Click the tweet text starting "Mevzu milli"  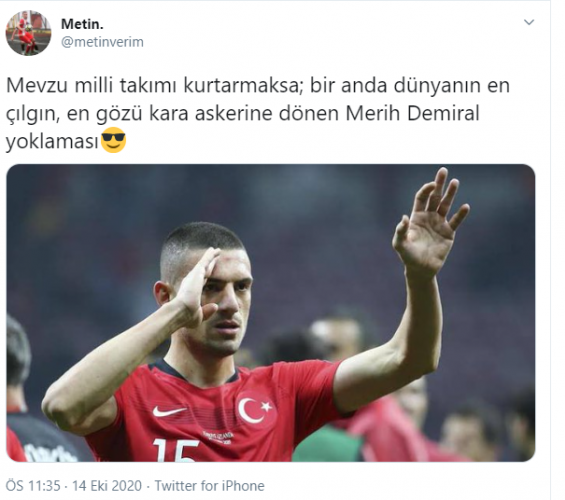[258, 113]
